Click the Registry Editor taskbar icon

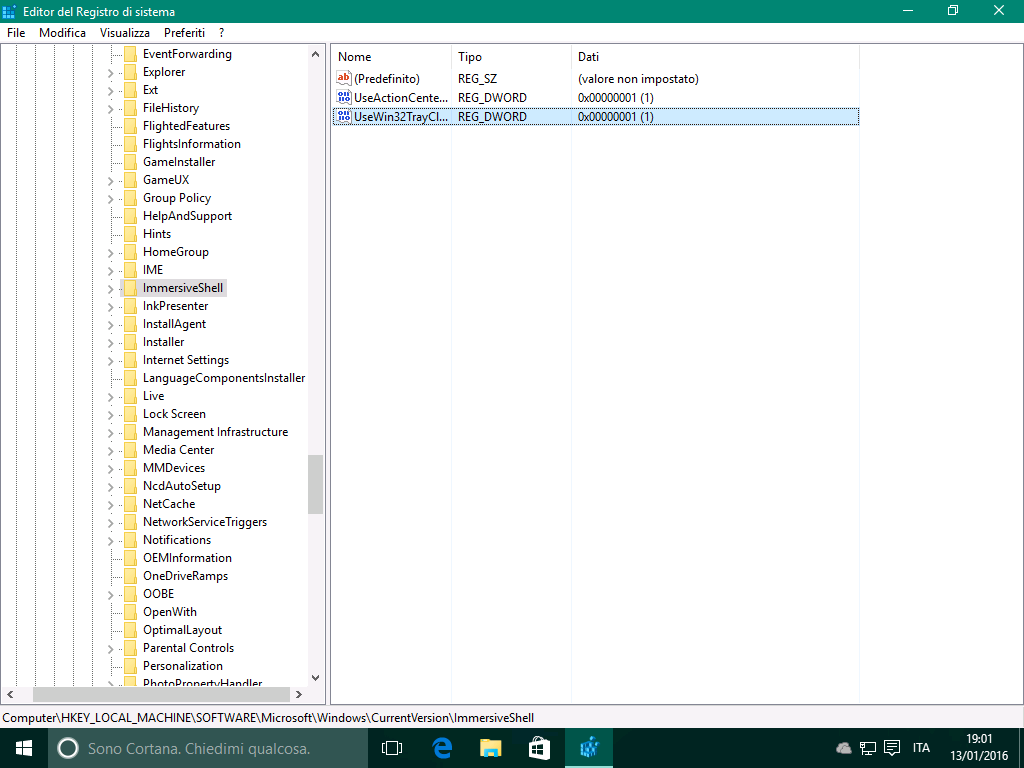click(x=589, y=748)
